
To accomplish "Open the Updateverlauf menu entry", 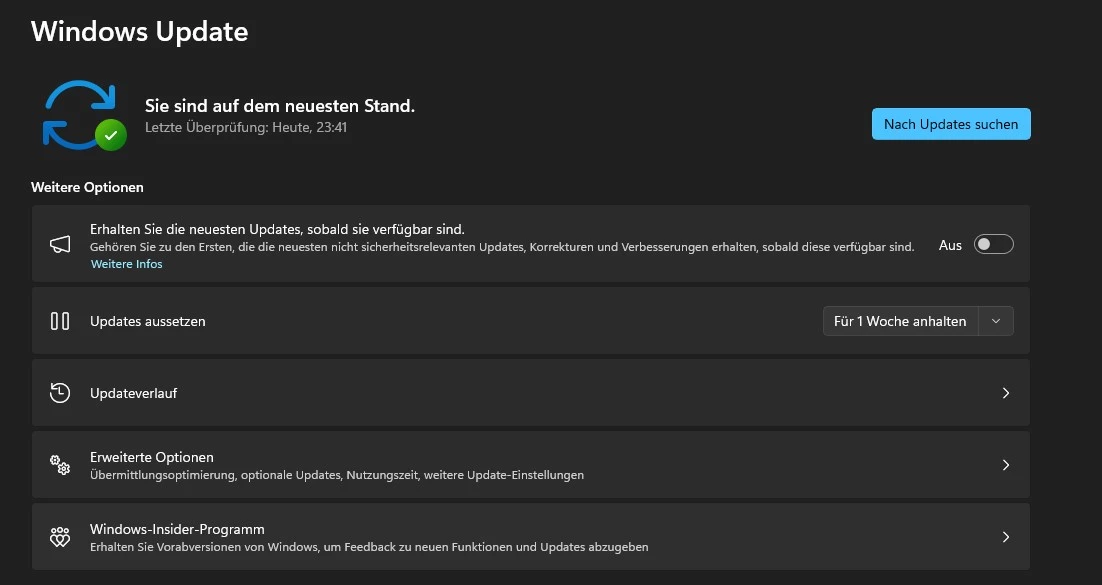I will tap(531, 393).
